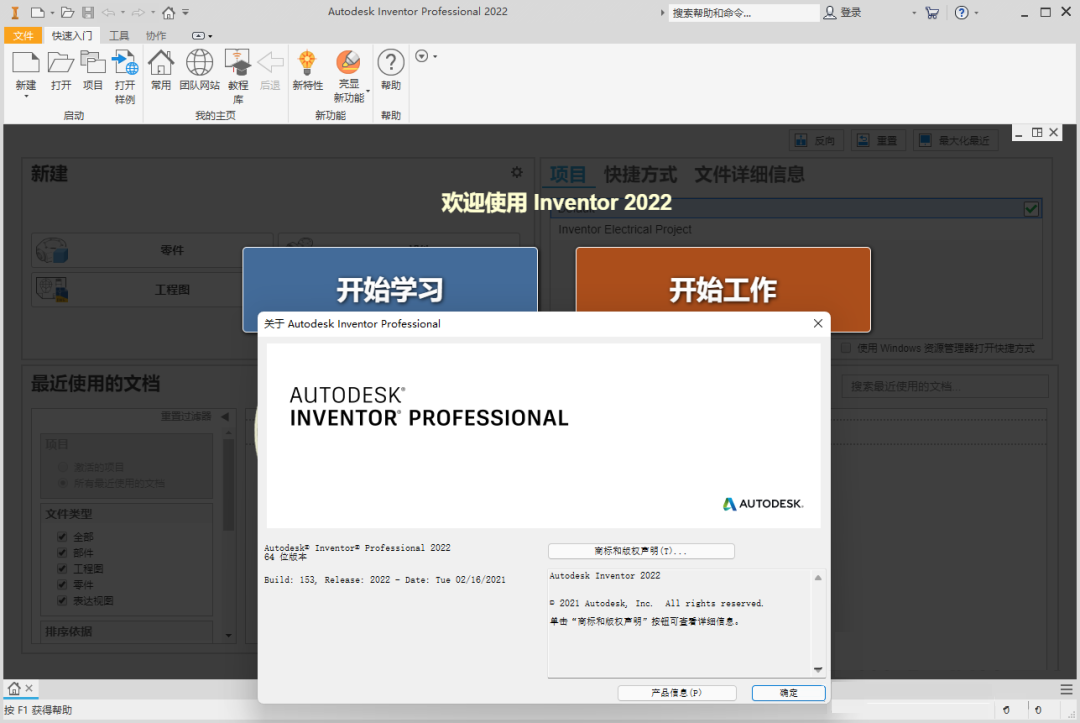
Task: Open the Projects (项目) ribbon icon
Action: click(x=92, y=63)
